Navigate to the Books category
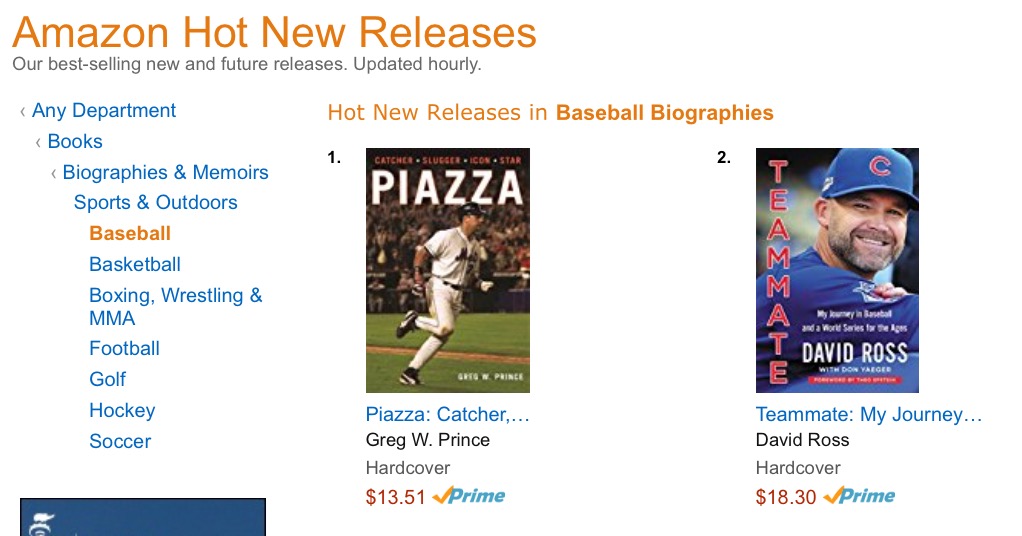This screenshot has width=1022, height=536. click(x=75, y=142)
